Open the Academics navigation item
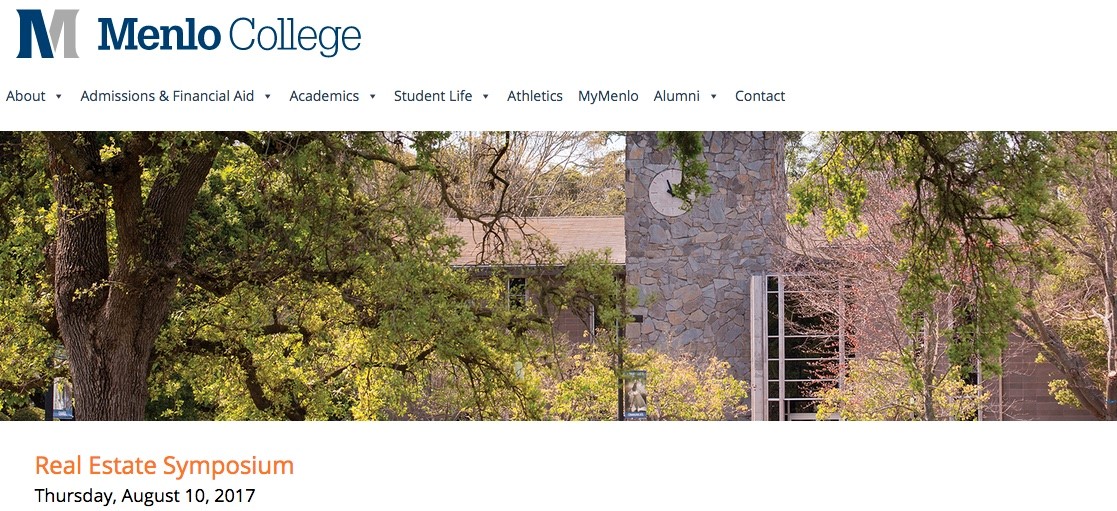Image resolution: width=1117 pixels, height=511 pixels. click(x=324, y=96)
